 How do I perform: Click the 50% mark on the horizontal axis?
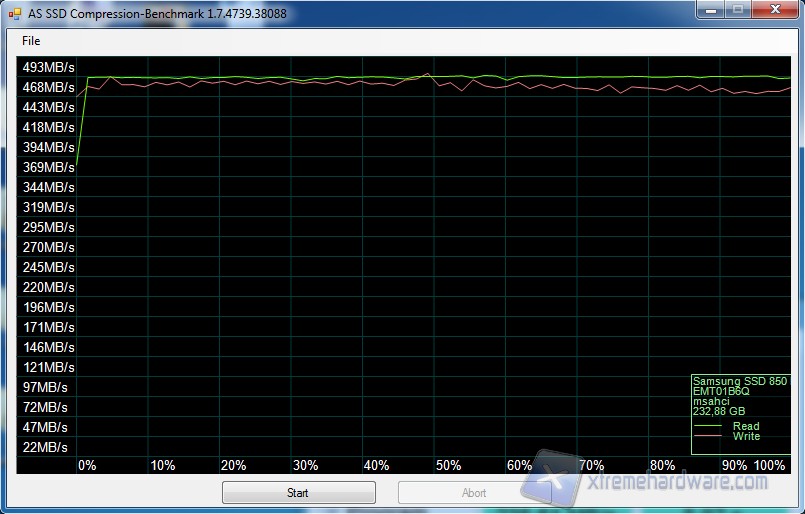coord(448,465)
